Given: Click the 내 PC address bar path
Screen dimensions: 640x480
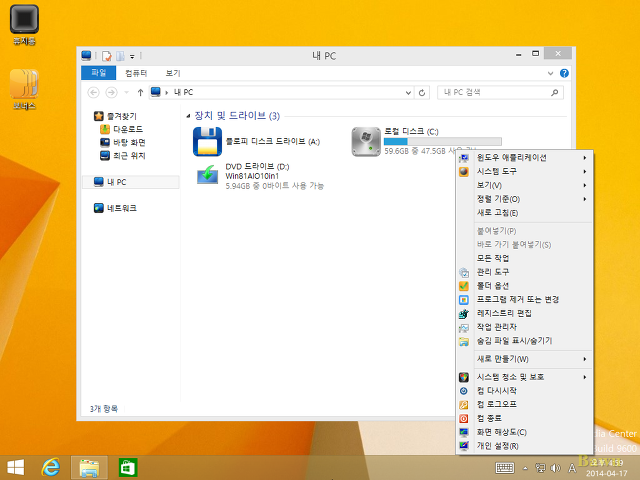Looking at the screenshot, I should tap(184, 92).
